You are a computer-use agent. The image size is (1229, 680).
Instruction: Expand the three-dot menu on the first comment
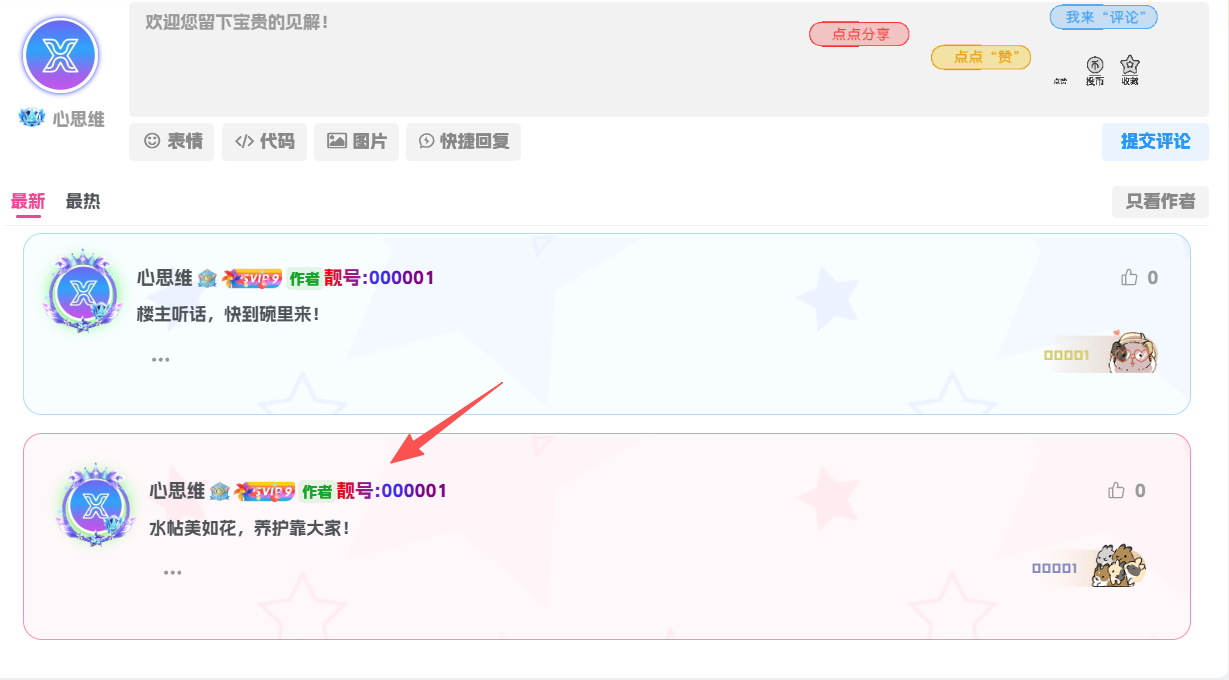click(x=160, y=359)
